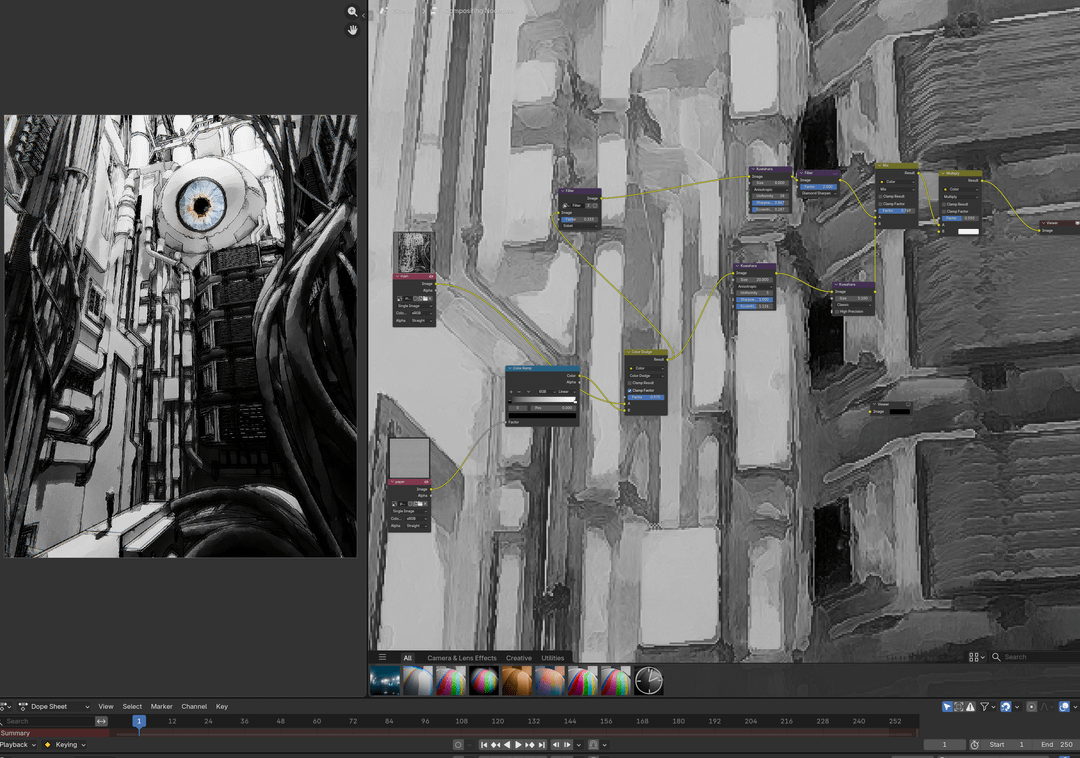Open the Marker menu in Dope Sheet
This screenshot has width=1080, height=758.
pyautogui.click(x=161, y=707)
